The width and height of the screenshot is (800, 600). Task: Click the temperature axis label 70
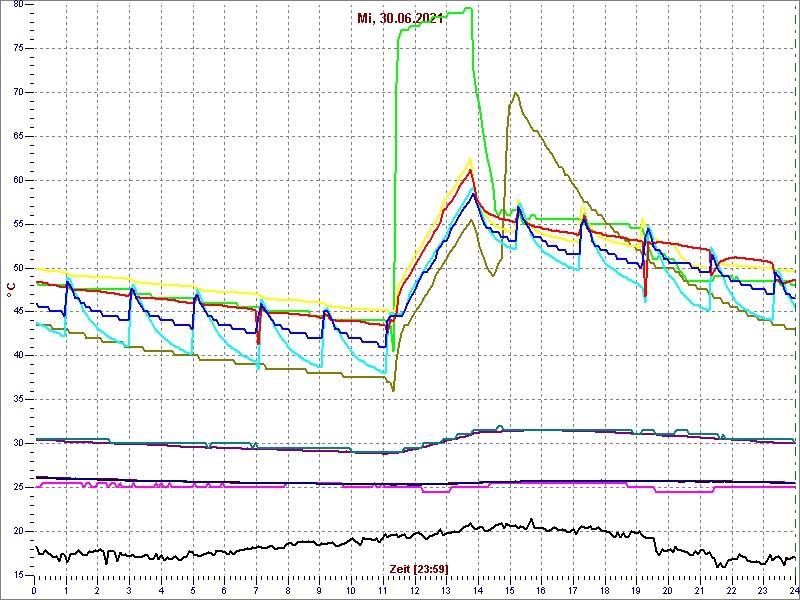click(16, 92)
